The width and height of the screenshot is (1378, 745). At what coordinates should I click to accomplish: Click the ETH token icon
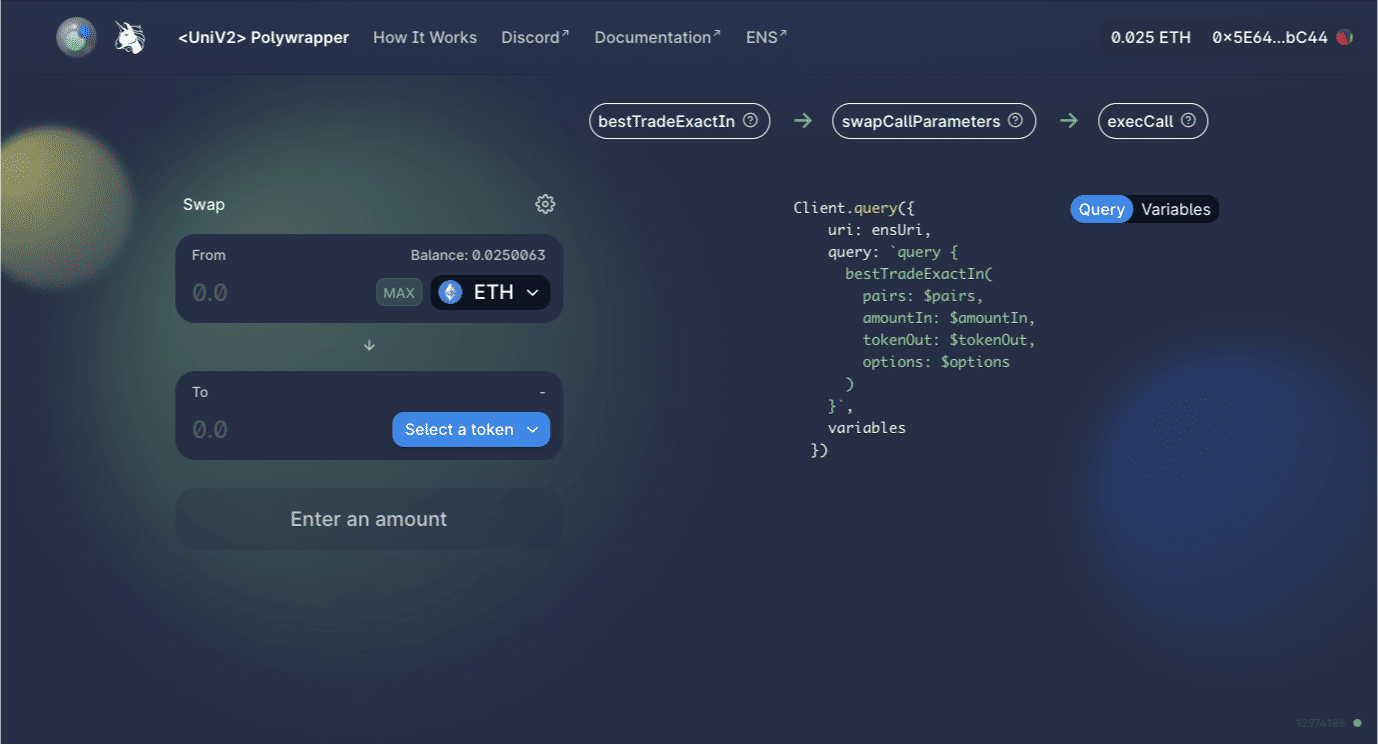pyautogui.click(x=451, y=292)
